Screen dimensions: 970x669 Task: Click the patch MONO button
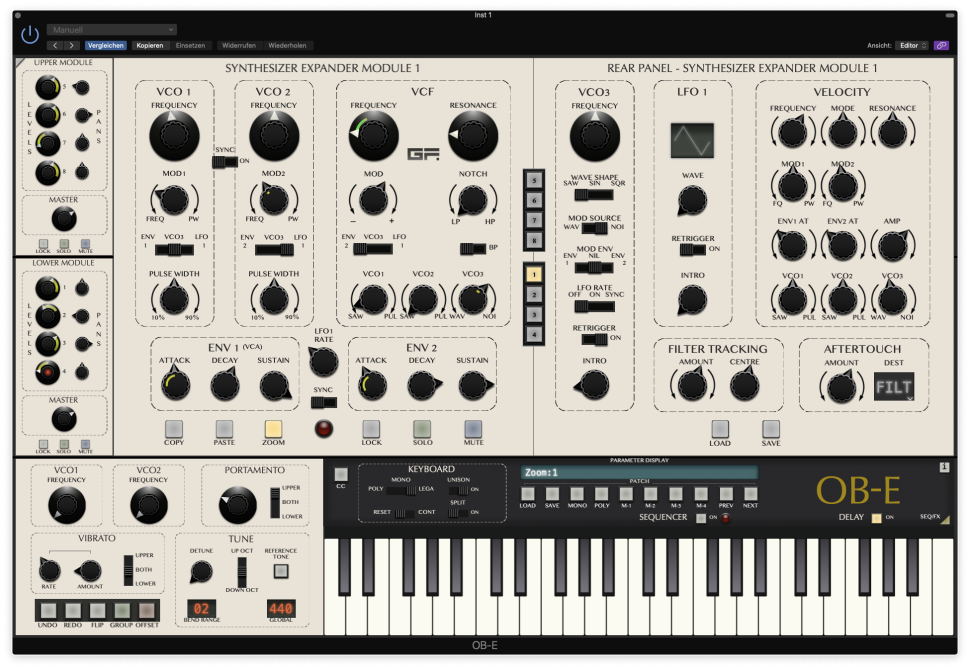coord(577,493)
